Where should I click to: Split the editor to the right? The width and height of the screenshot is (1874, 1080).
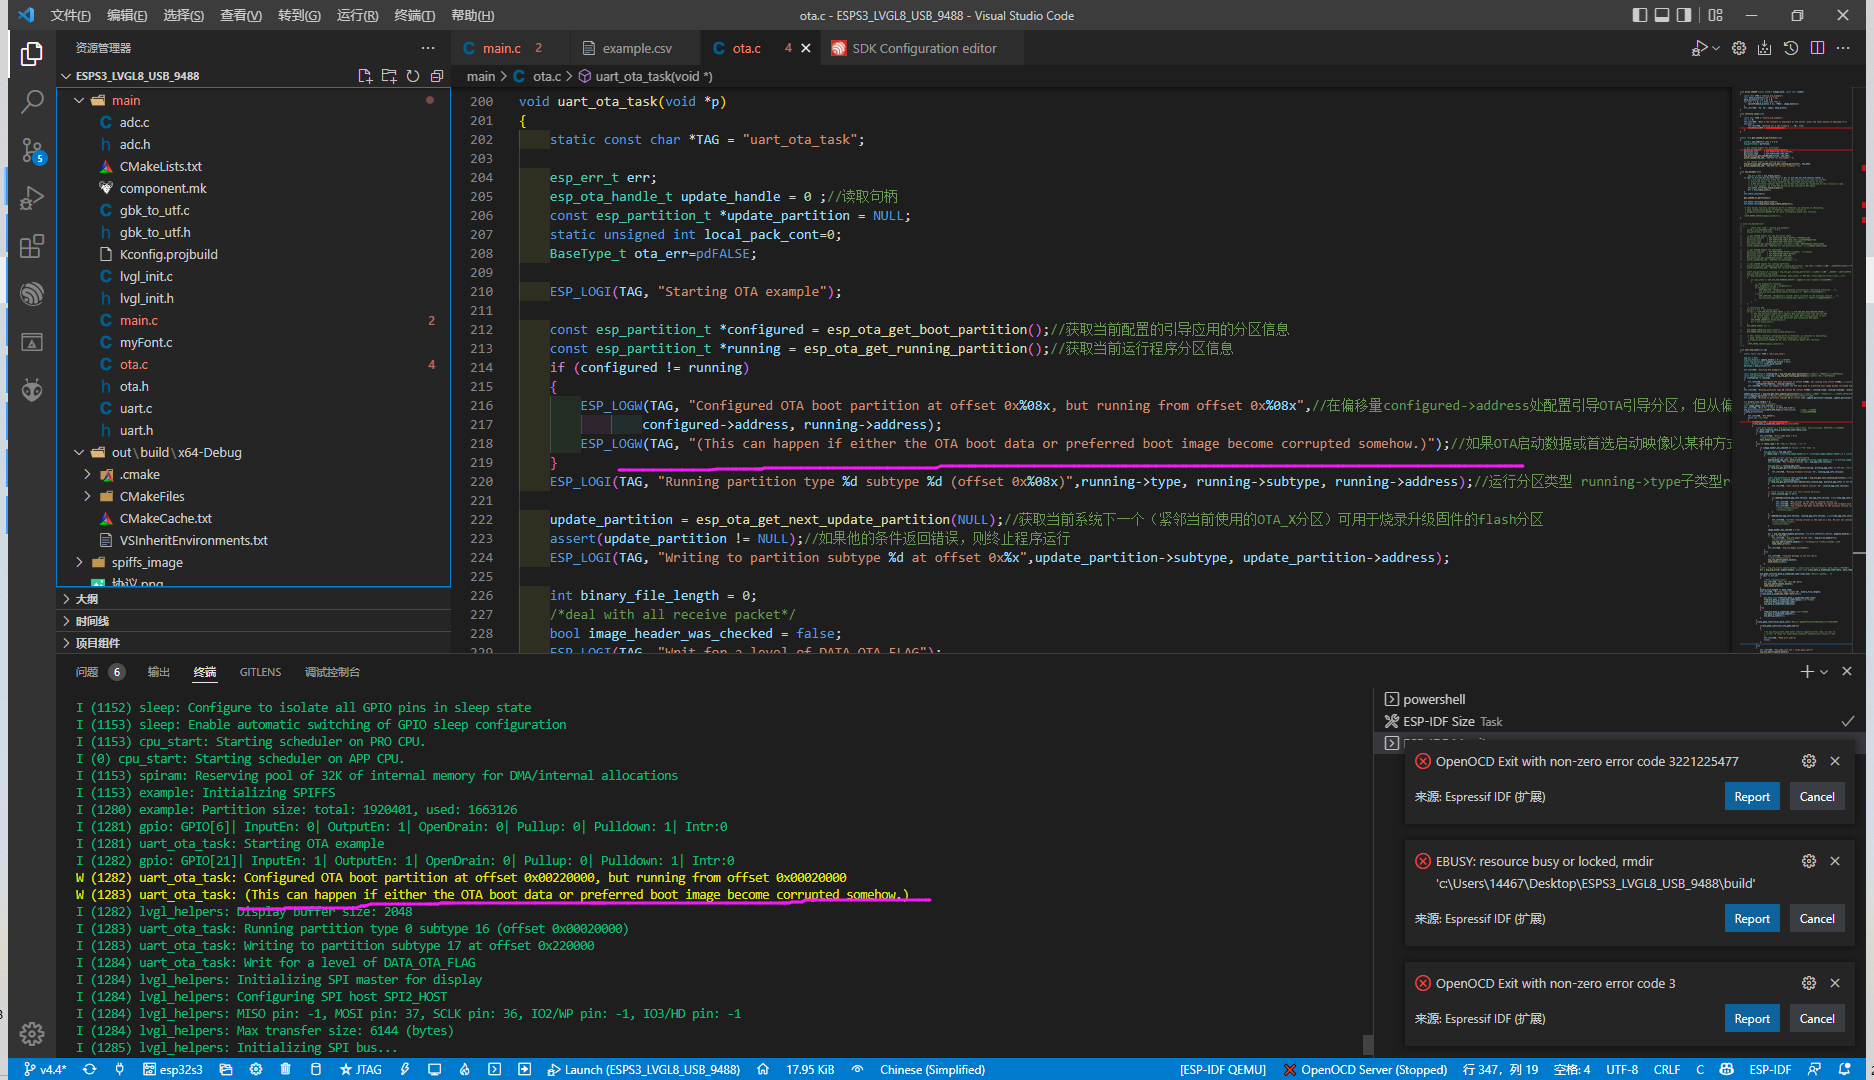point(1817,48)
